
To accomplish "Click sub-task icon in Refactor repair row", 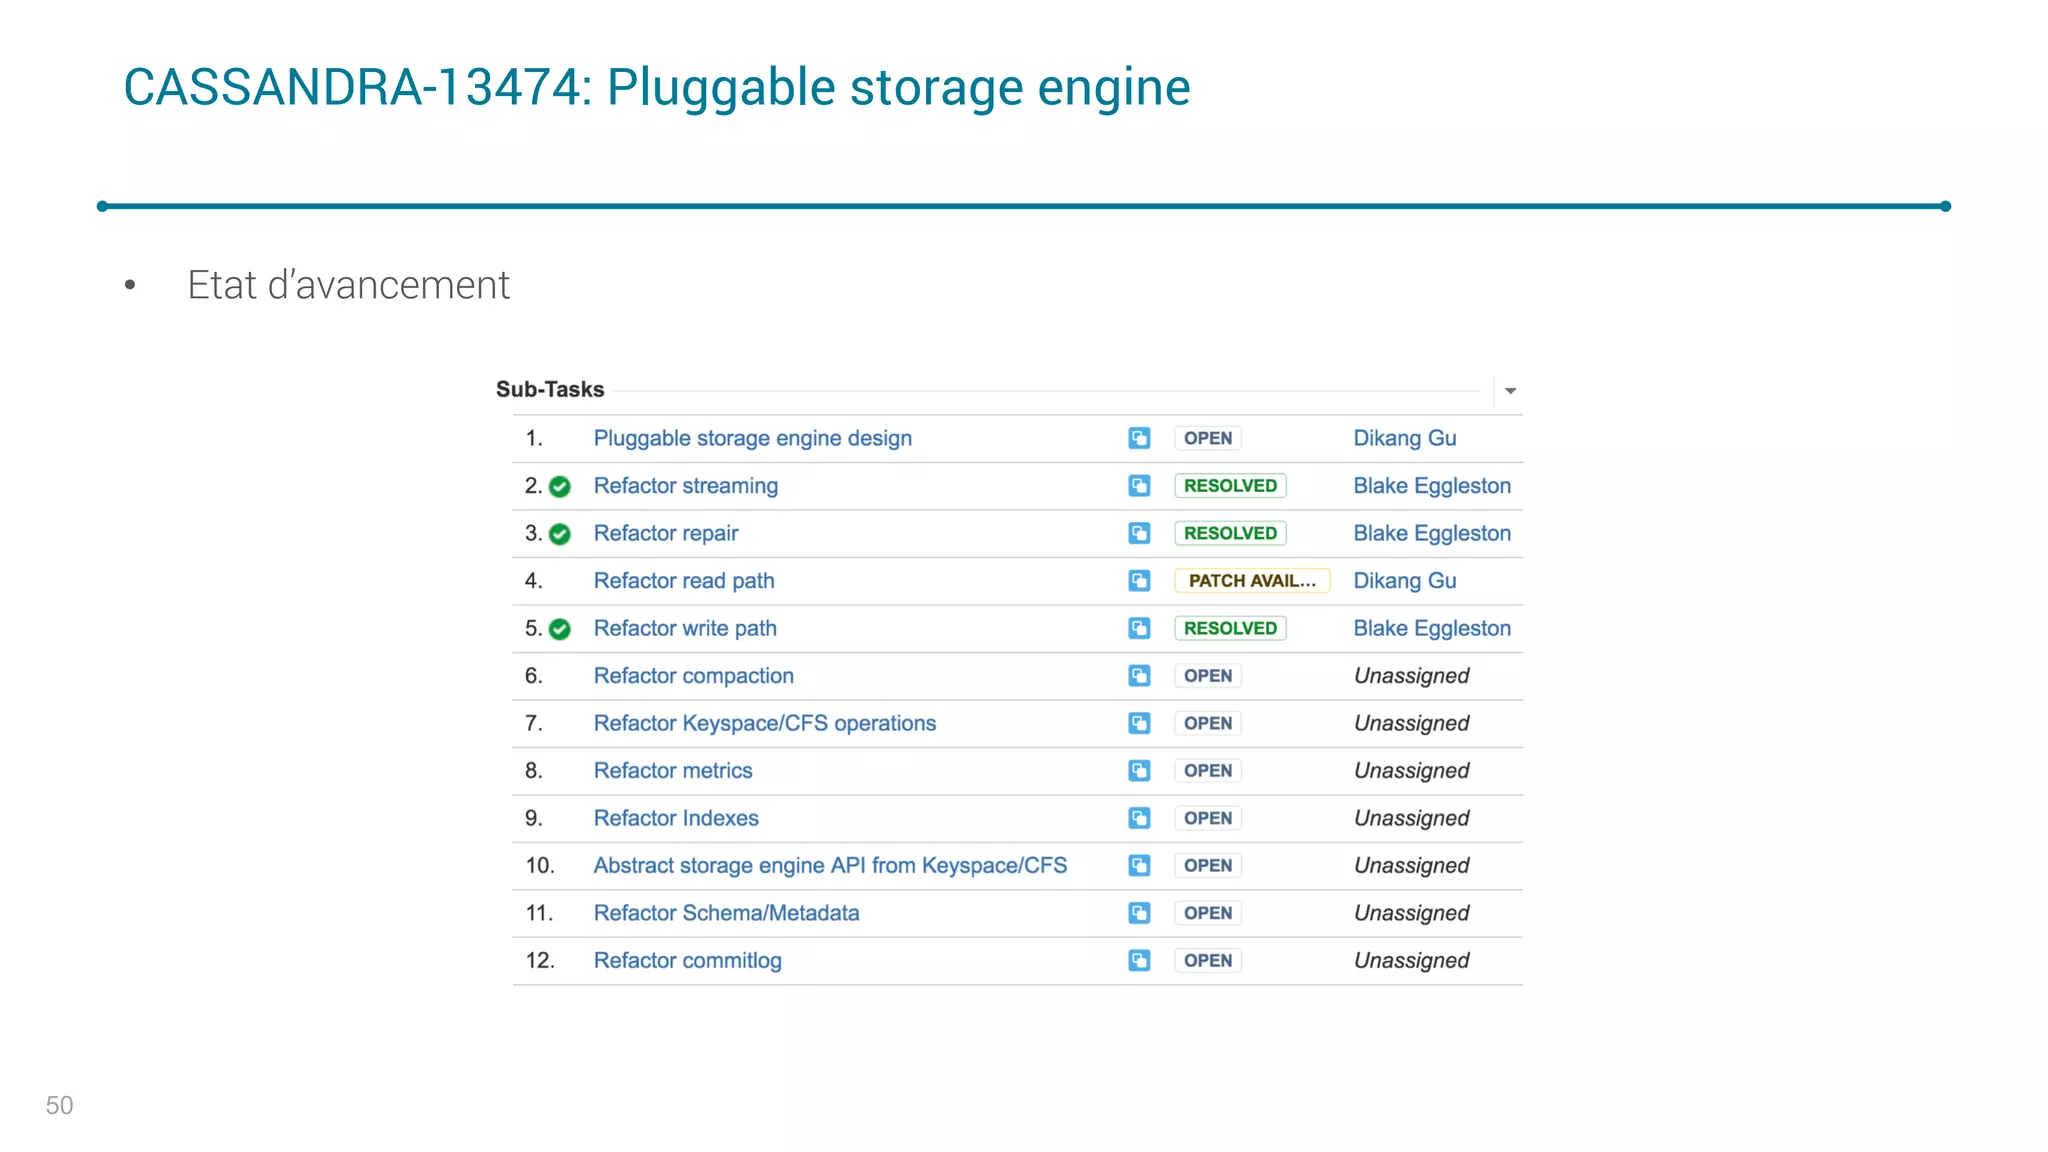I will [x=1139, y=533].
